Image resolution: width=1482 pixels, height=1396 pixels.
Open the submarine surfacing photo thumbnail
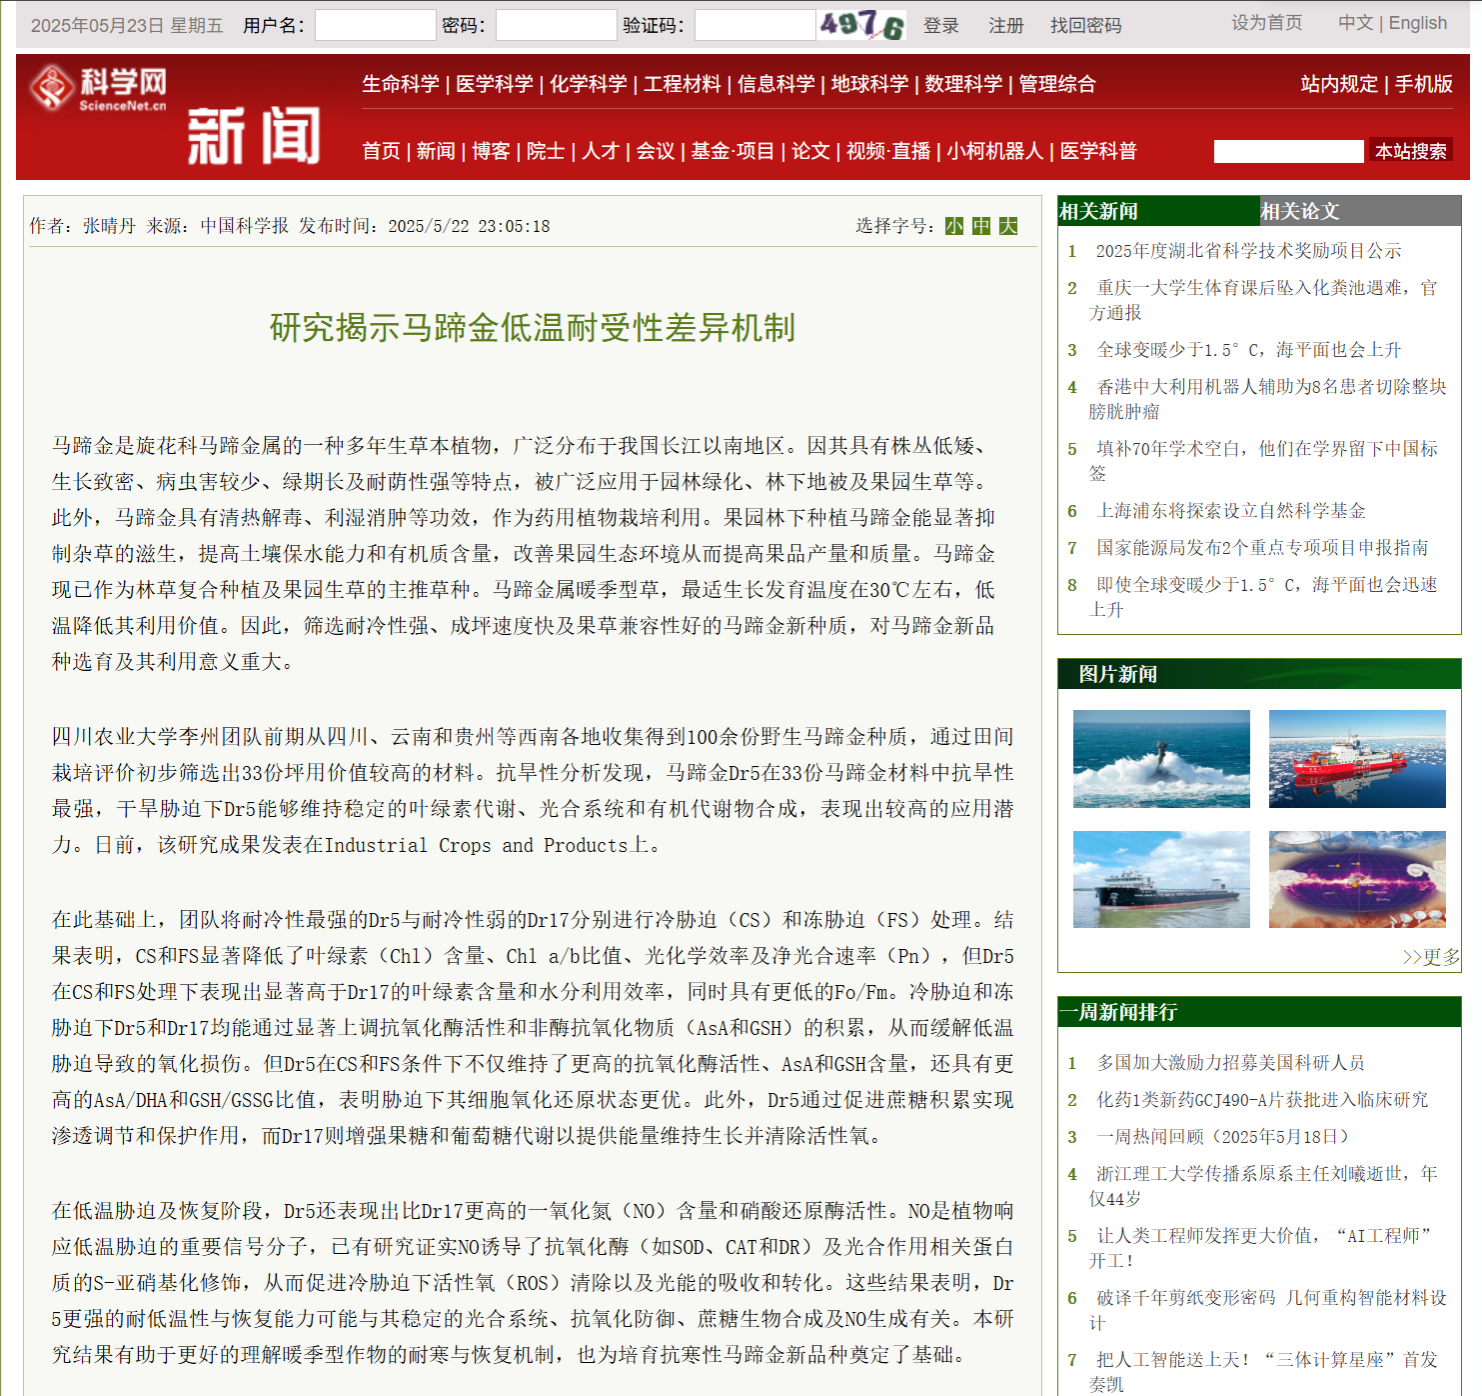pos(1161,759)
